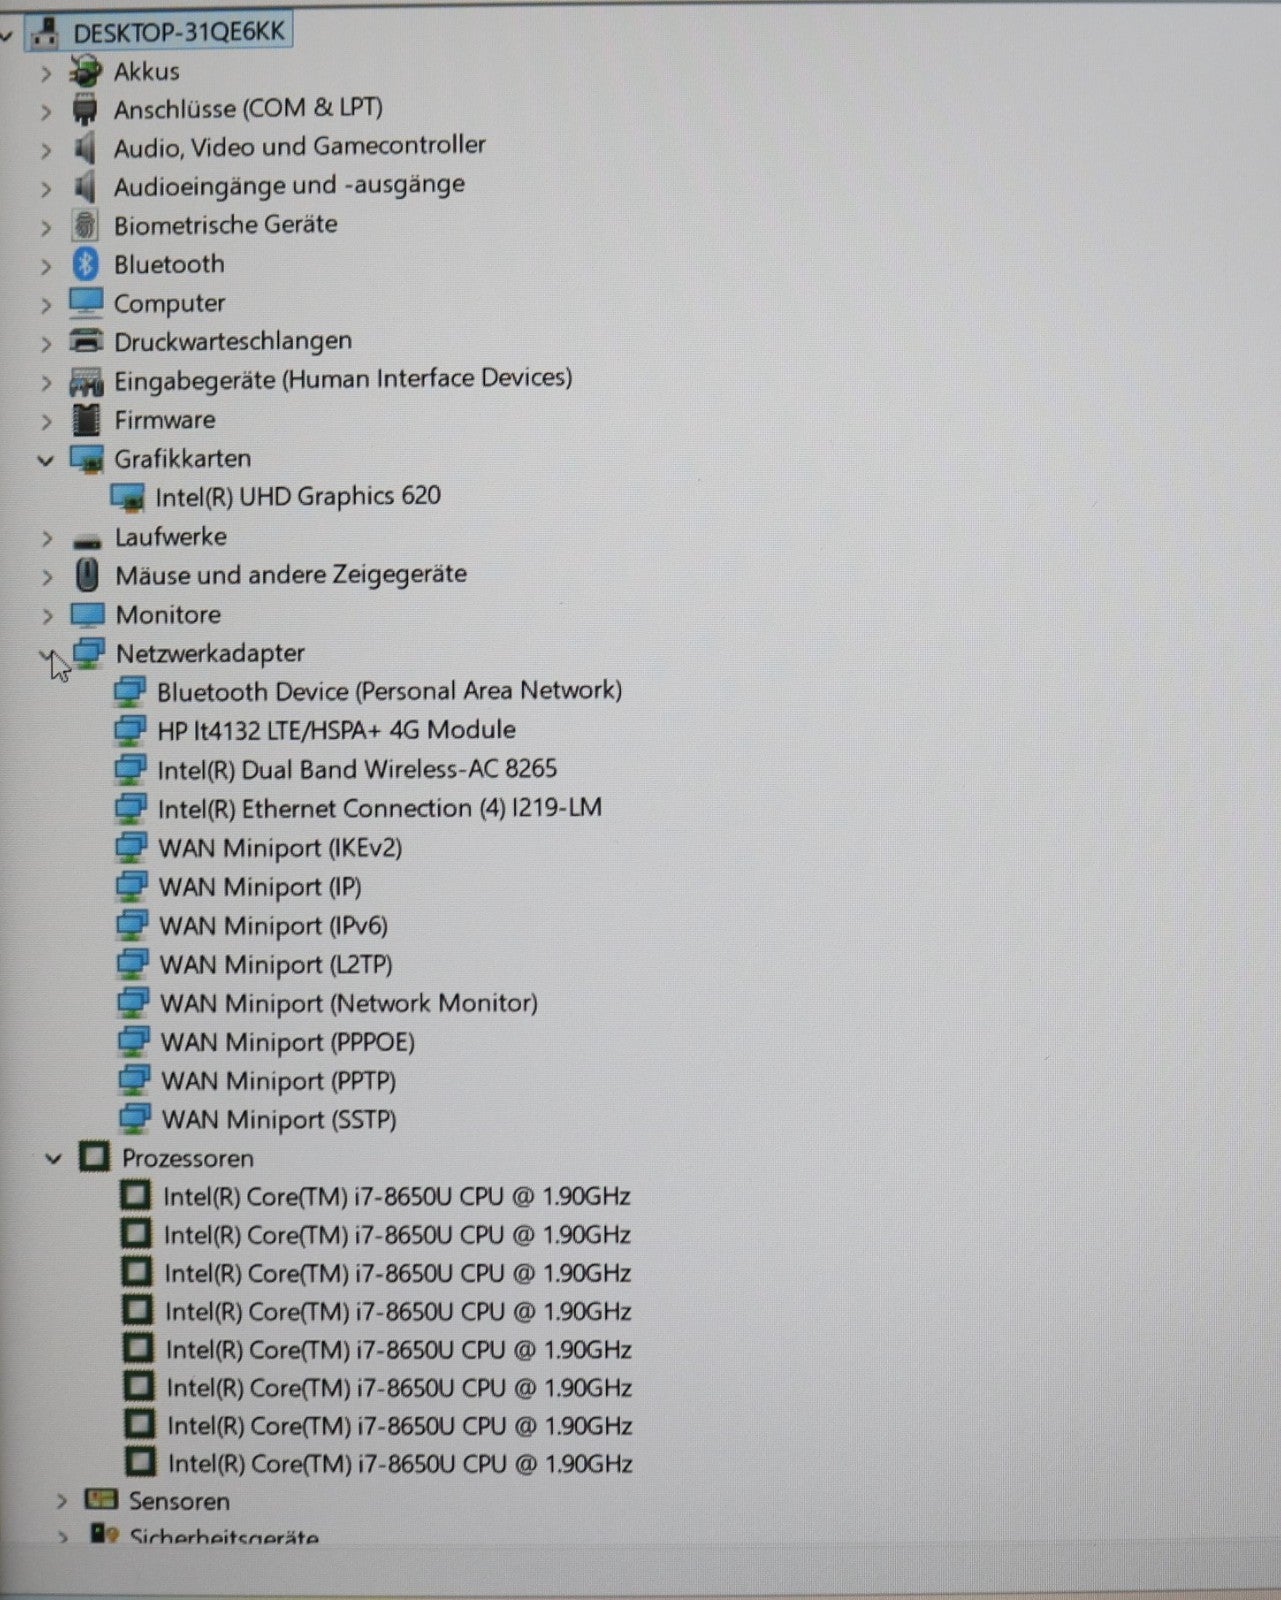Select Intel(R) Dual Band Wireless-AC 8265 adapter

point(356,769)
